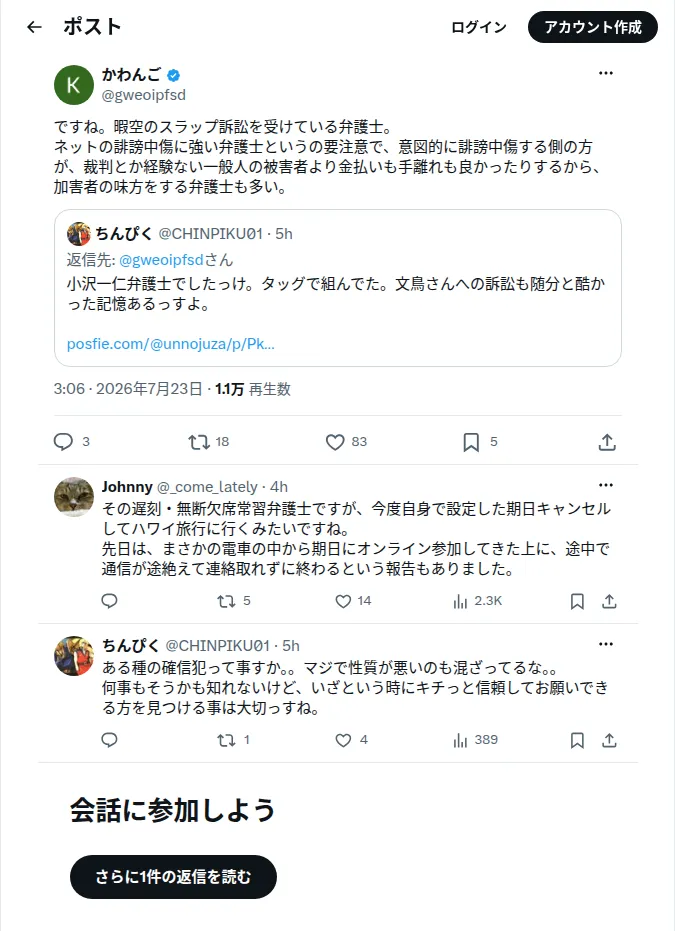The width and height of the screenshot is (675, 931).
Task: Share the main post via upload icon
Action: tap(607, 442)
